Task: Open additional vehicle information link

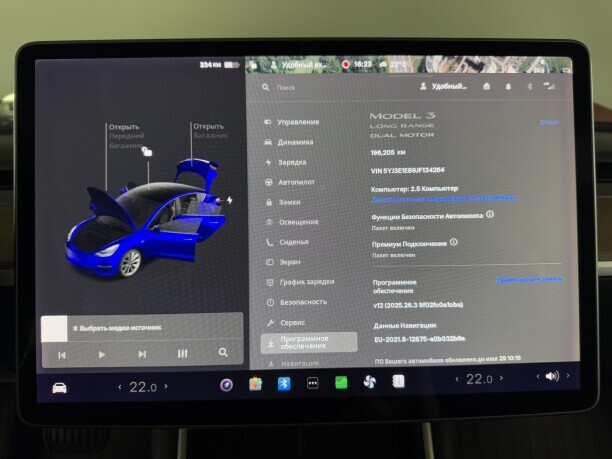Action: [443, 198]
